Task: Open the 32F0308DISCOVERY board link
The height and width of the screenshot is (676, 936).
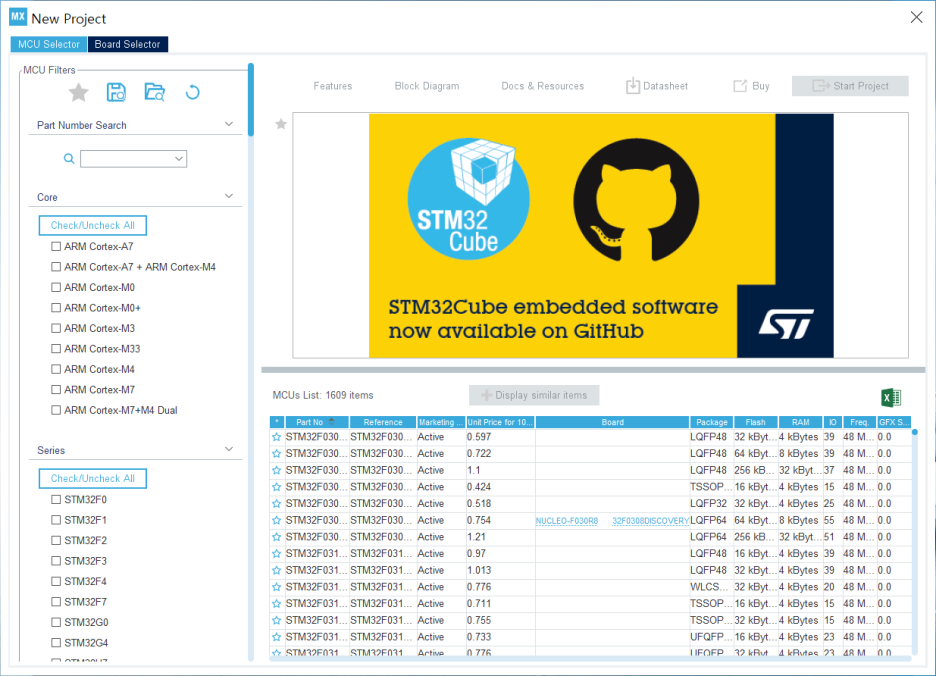Action: (x=650, y=521)
